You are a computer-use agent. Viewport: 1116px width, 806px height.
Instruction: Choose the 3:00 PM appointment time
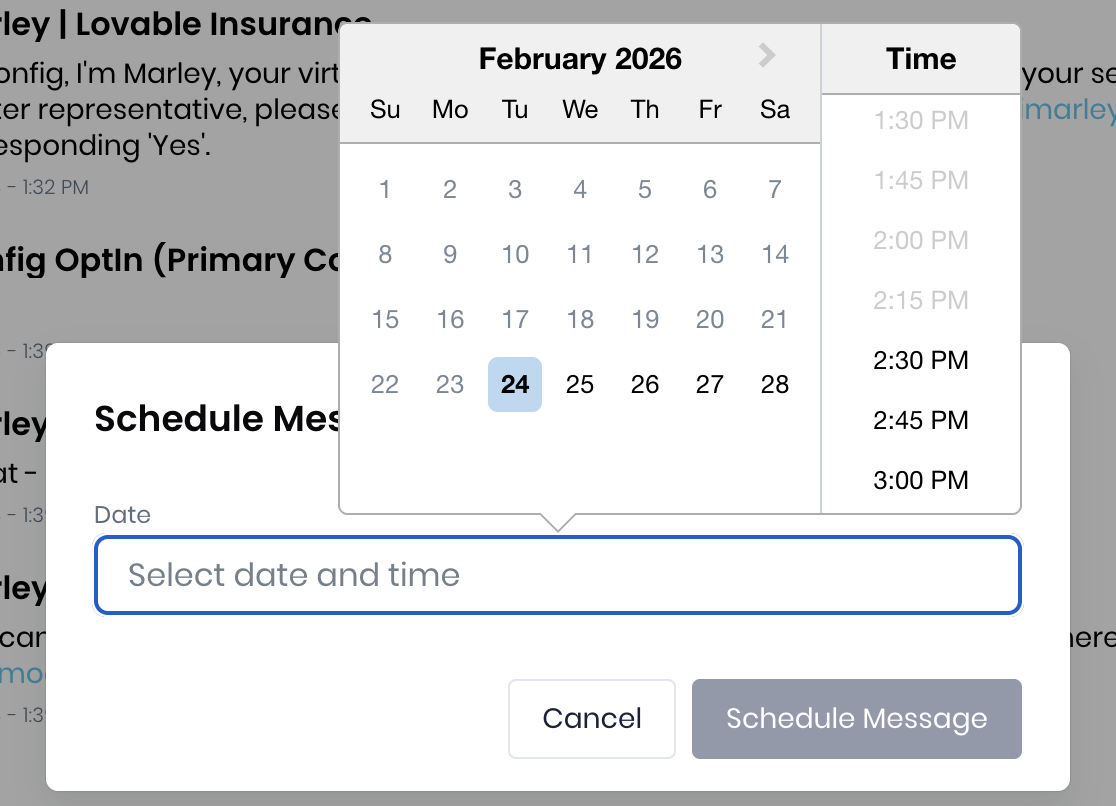click(x=920, y=480)
